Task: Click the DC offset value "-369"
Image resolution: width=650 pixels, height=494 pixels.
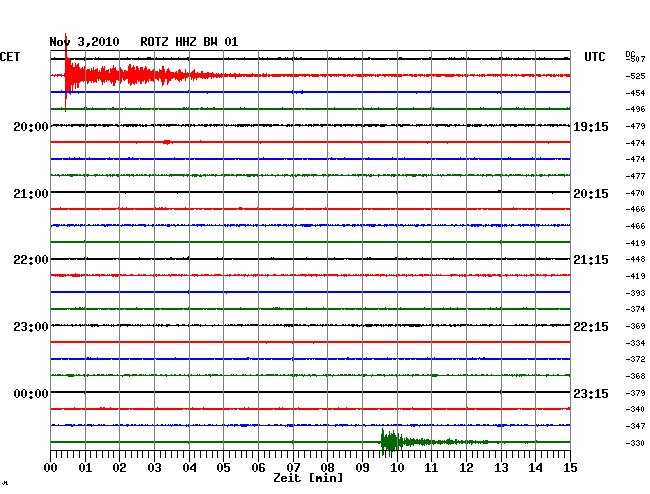Action: click(635, 326)
